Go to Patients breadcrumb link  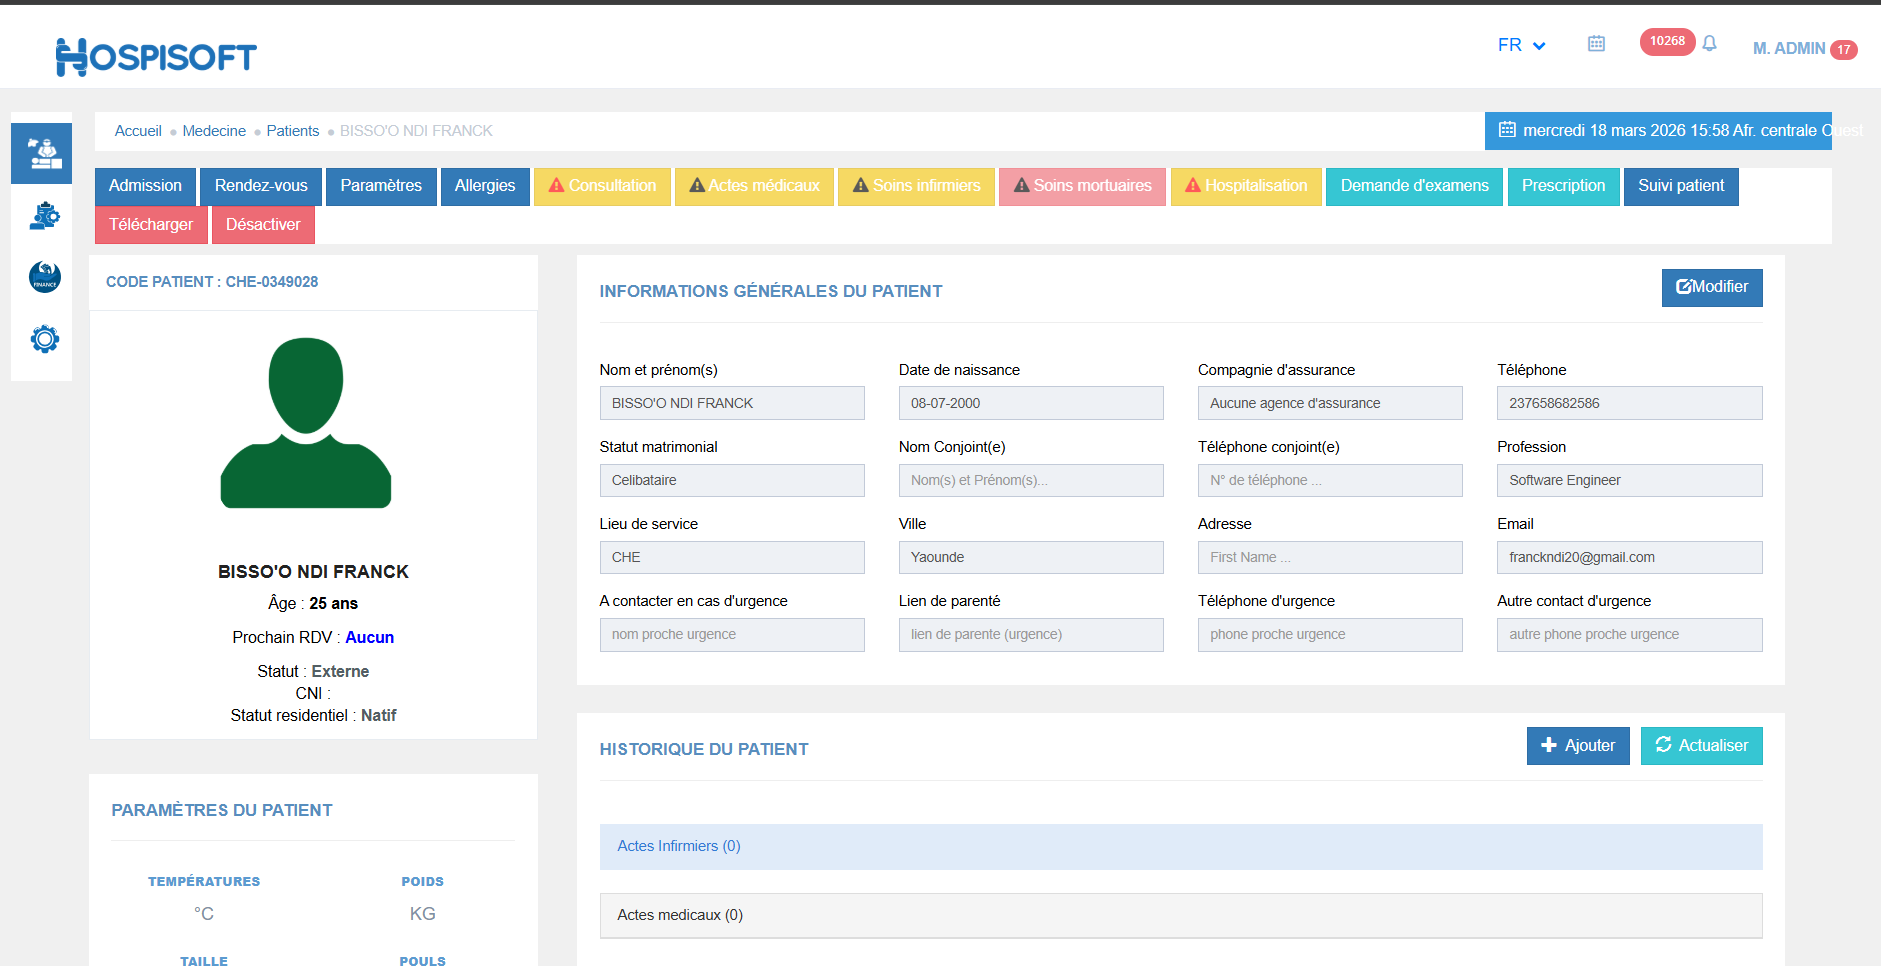(292, 131)
